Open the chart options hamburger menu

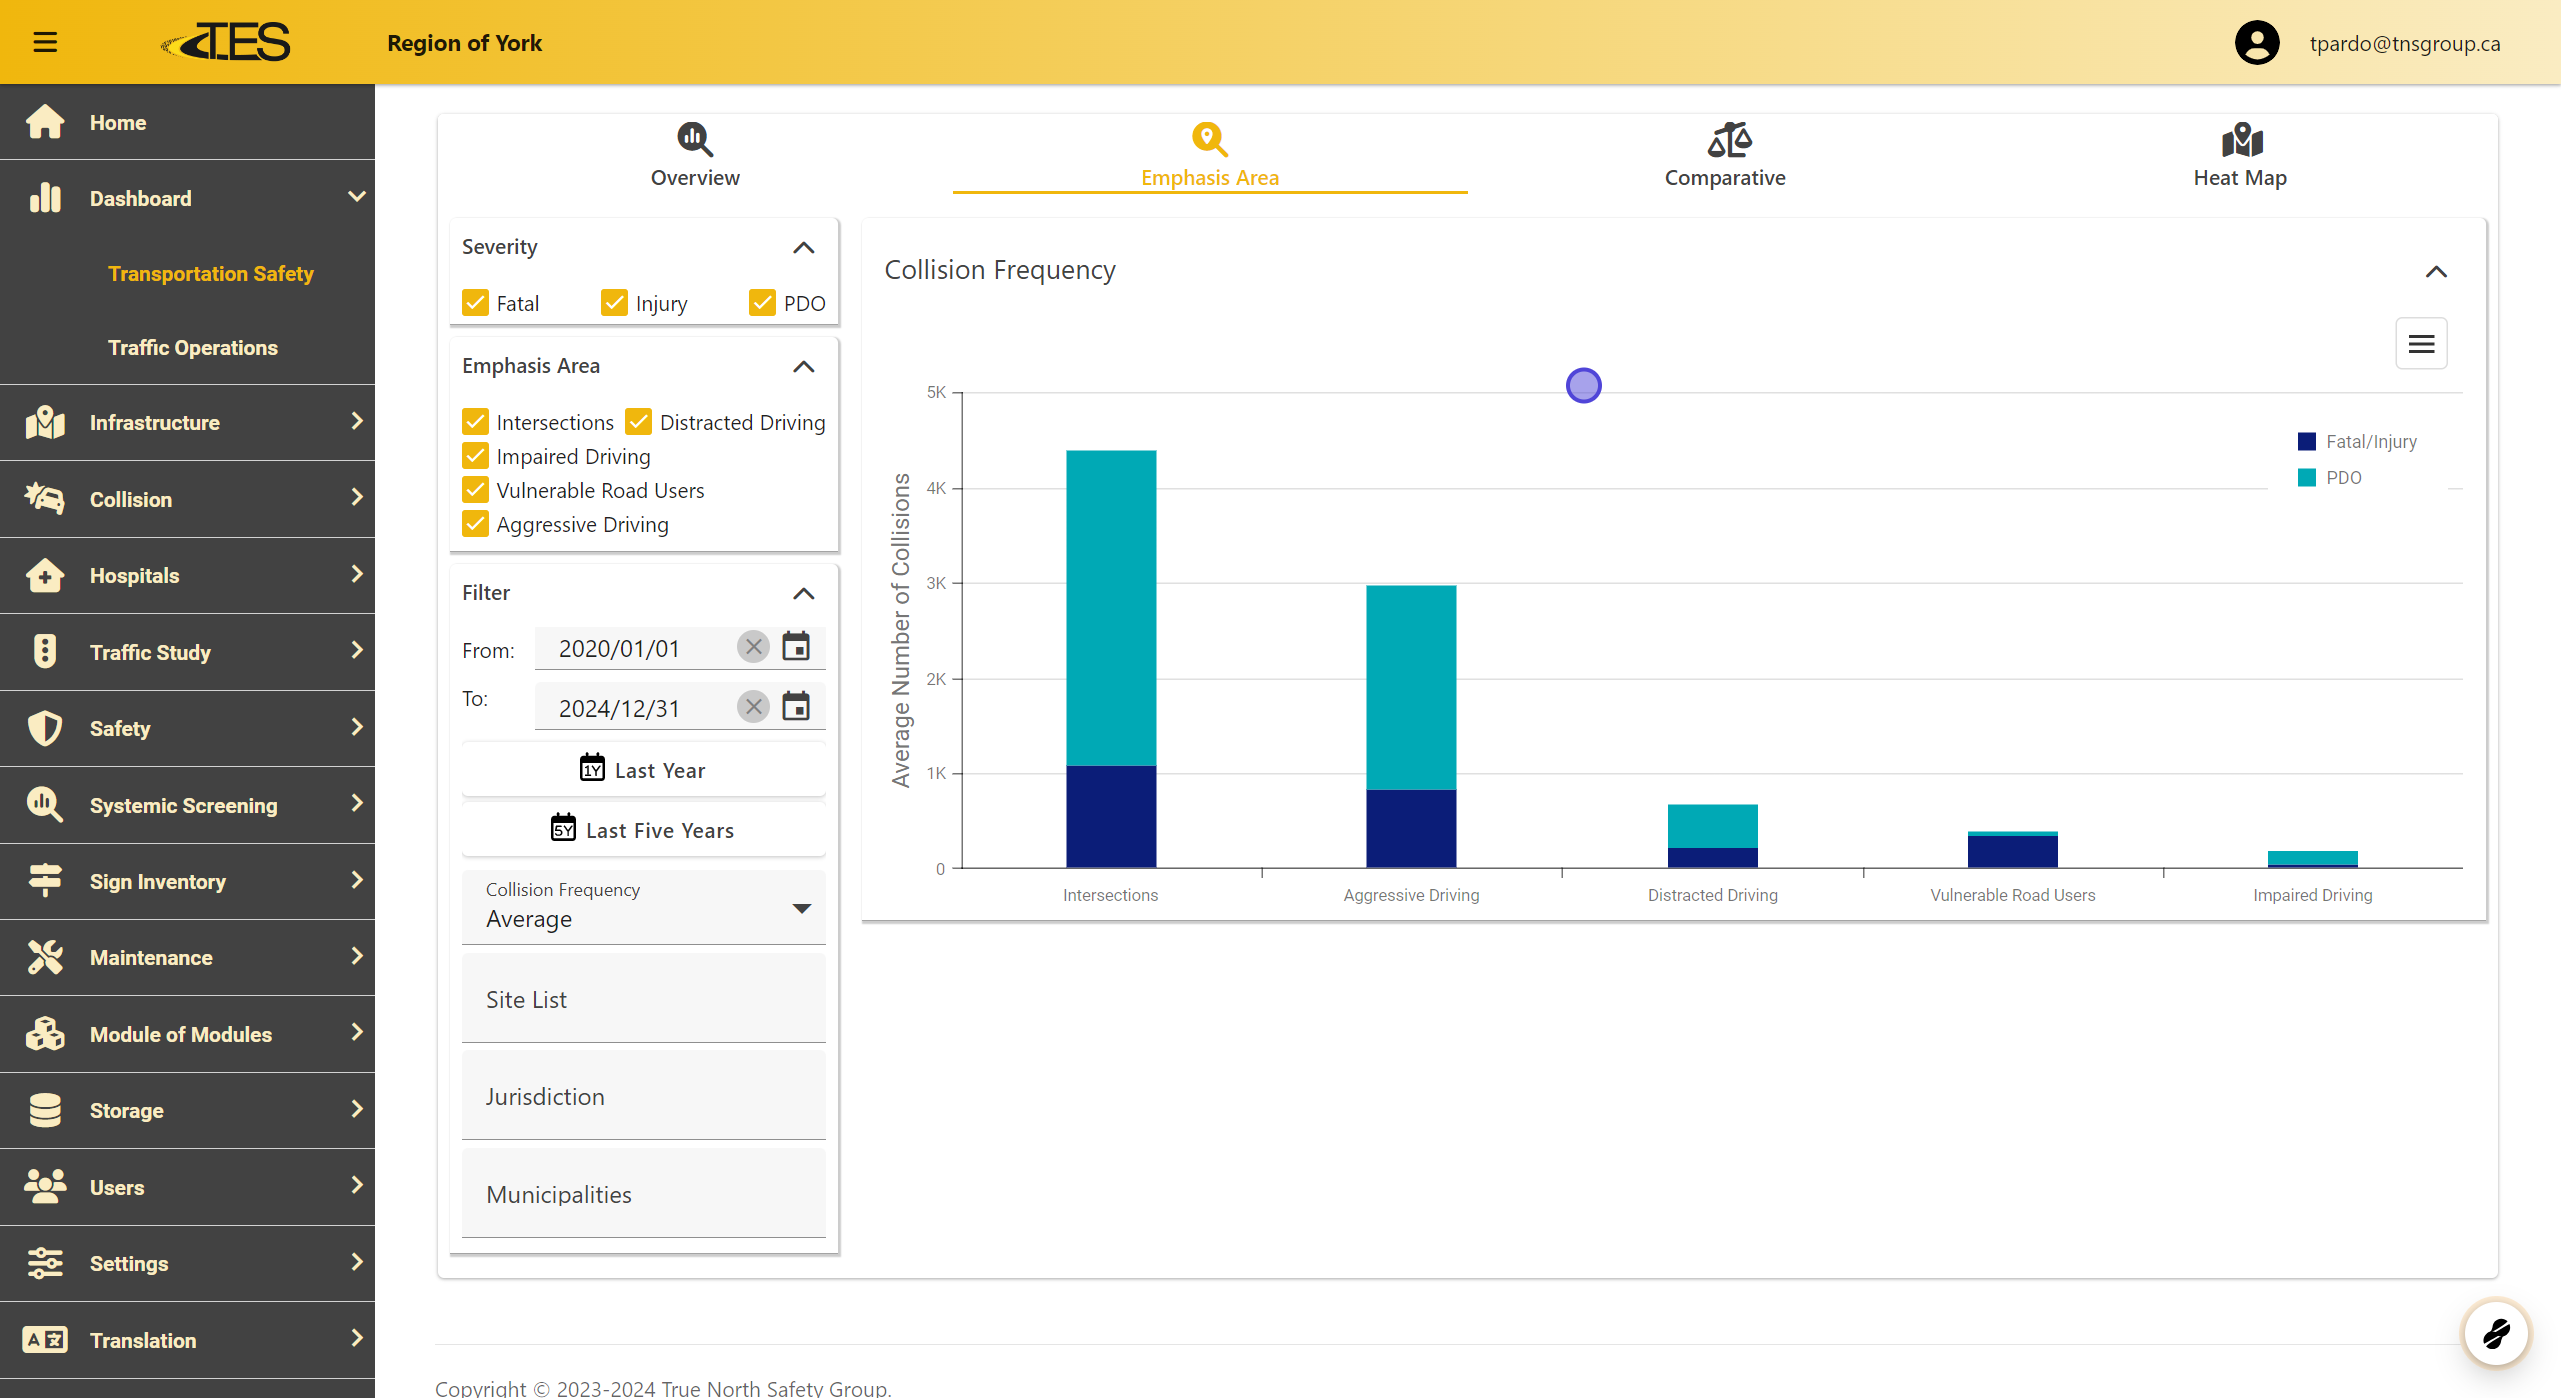coord(2421,344)
